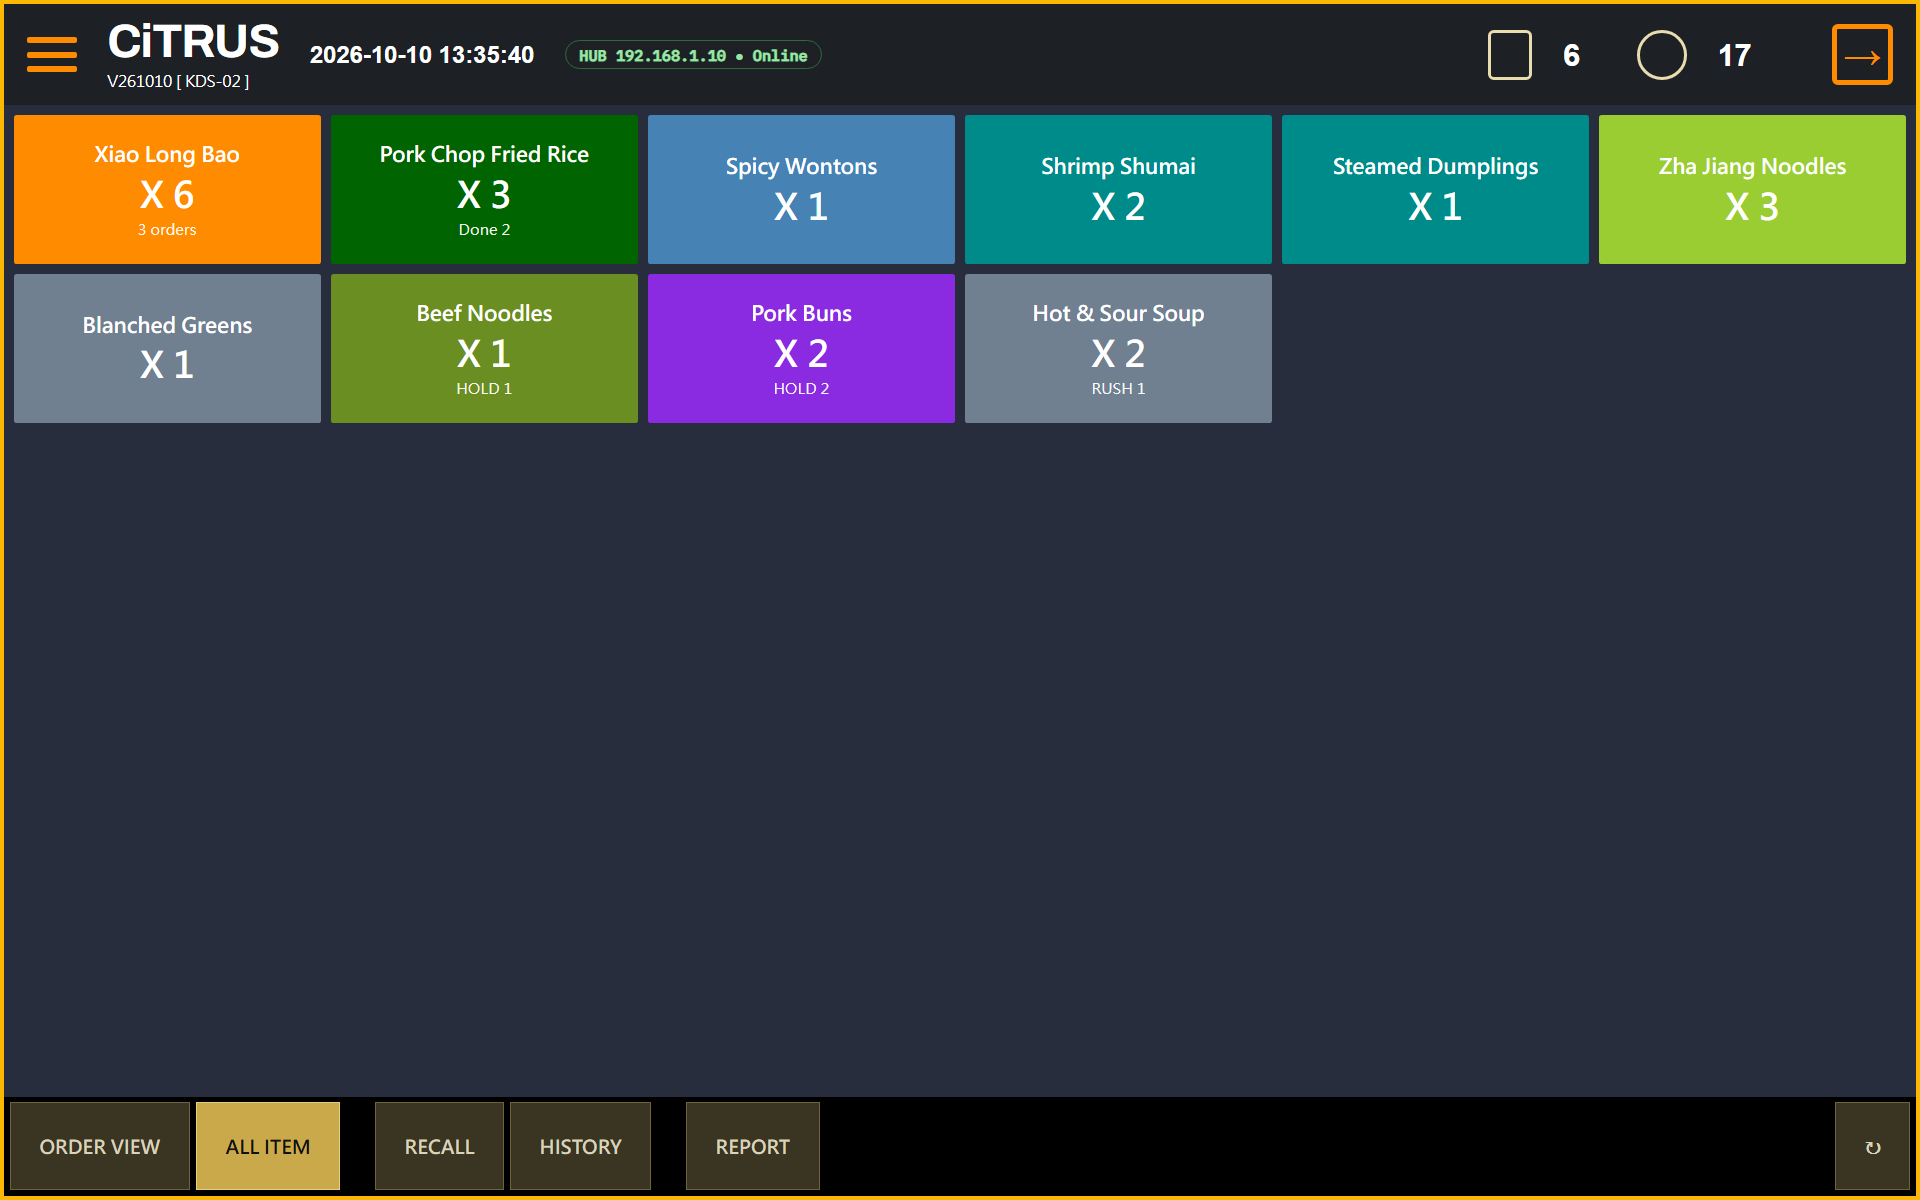Viewport: 1920px width, 1200px height.
Task: Open the RECALL tab
Action: [x=439, y=1146]
